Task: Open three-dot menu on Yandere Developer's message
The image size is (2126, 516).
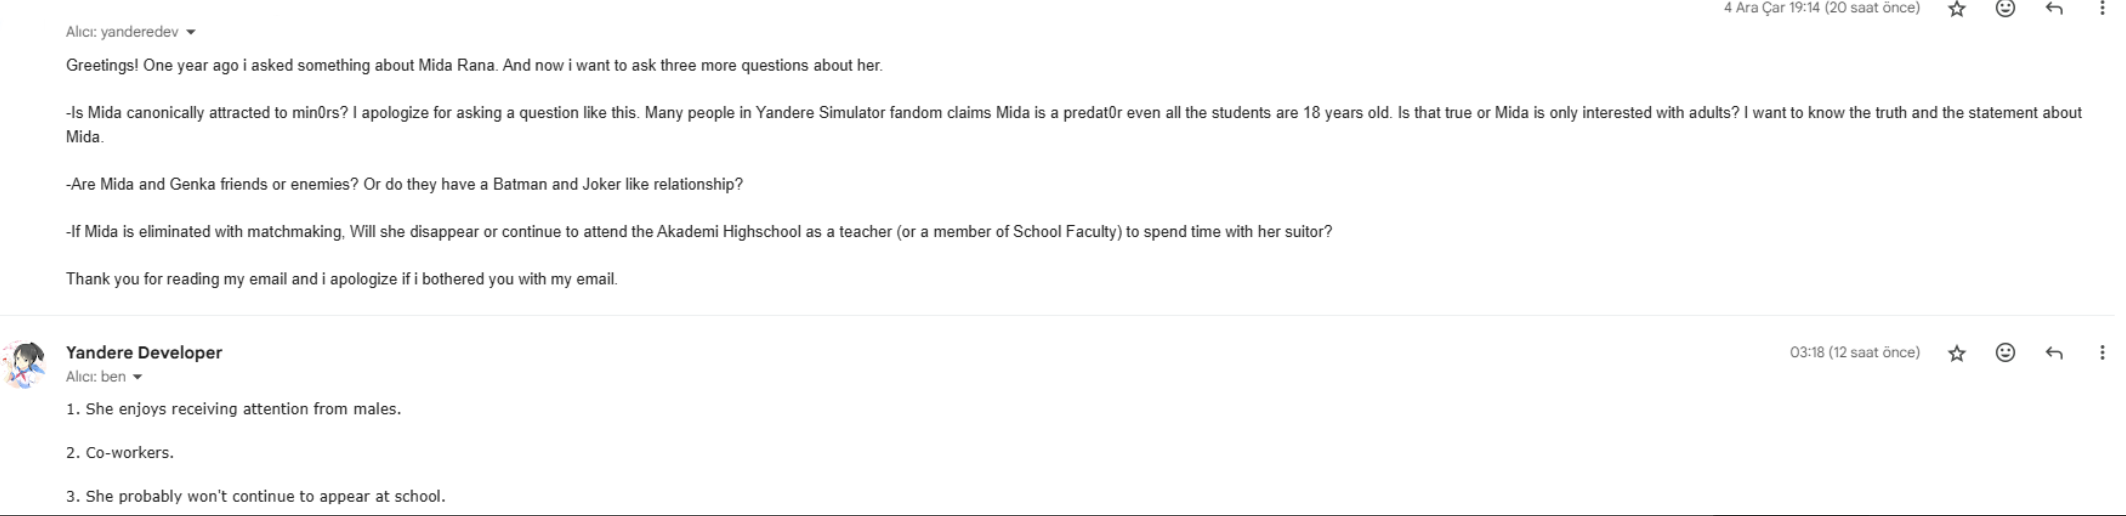Action: coord(2102,353)
